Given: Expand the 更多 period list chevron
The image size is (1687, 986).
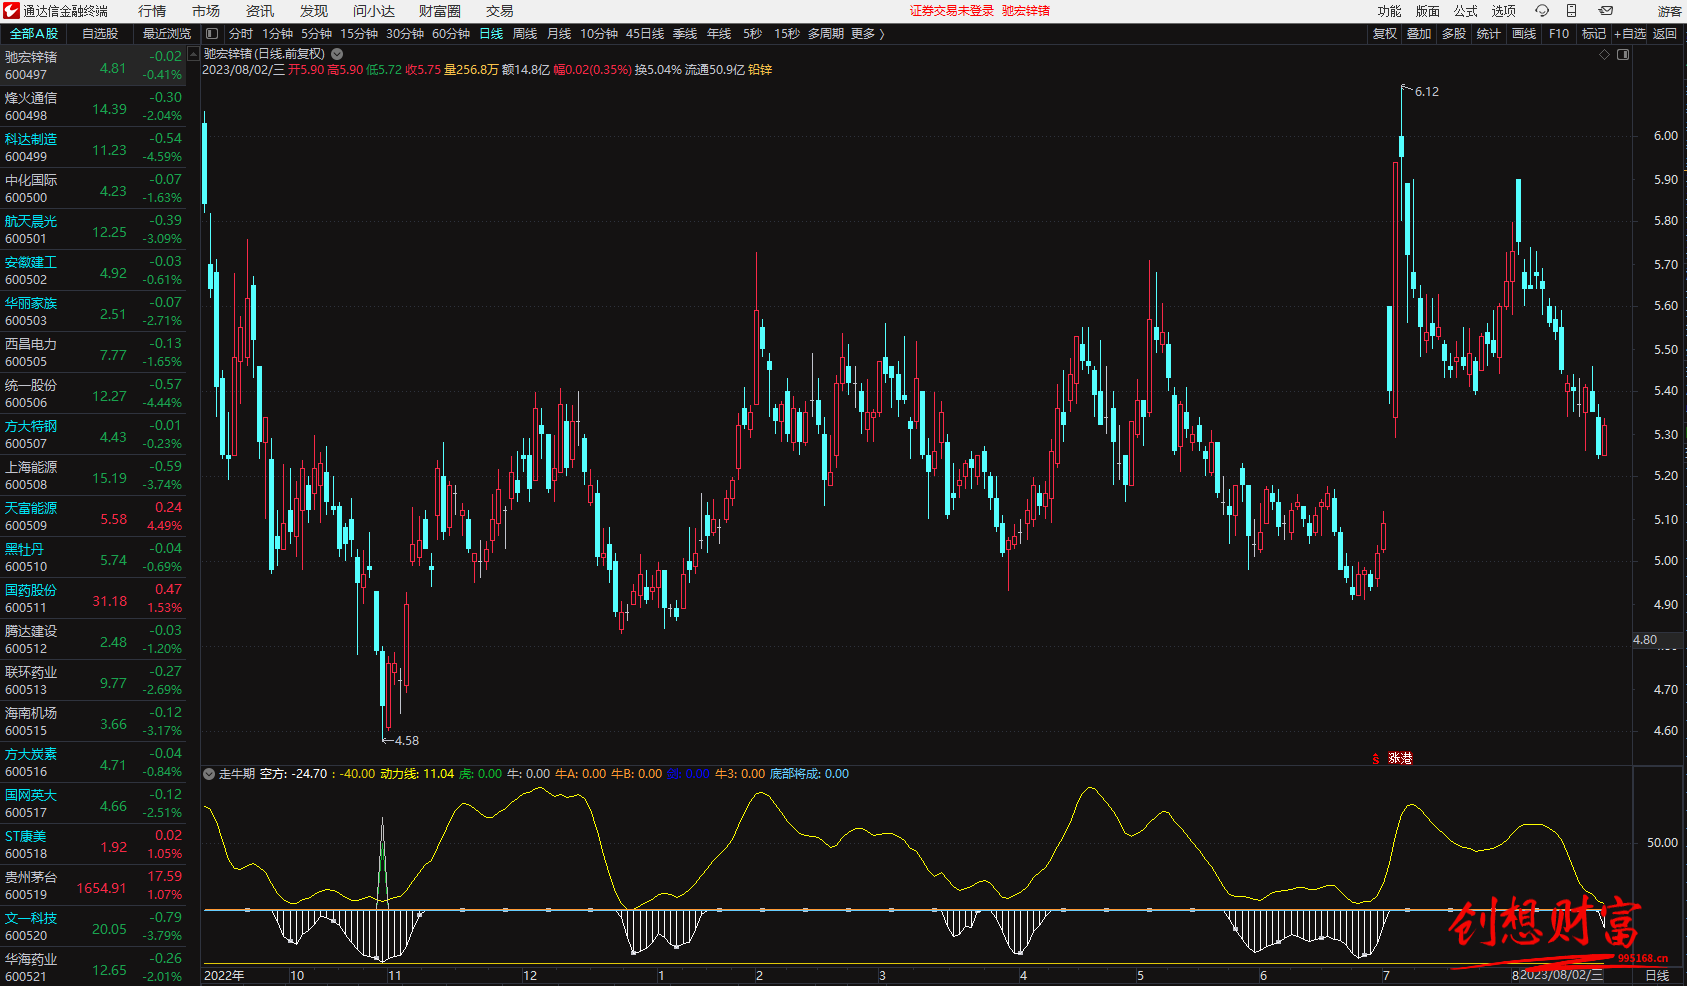Looking at the screenshot, I should click(881, 34).
